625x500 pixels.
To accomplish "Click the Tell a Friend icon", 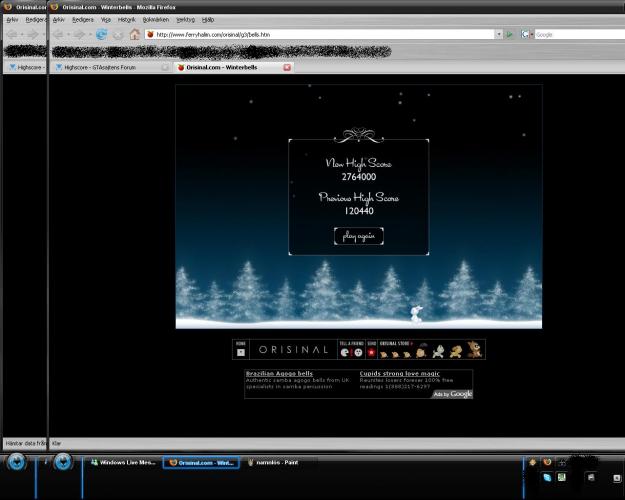I will pos(345,351).
